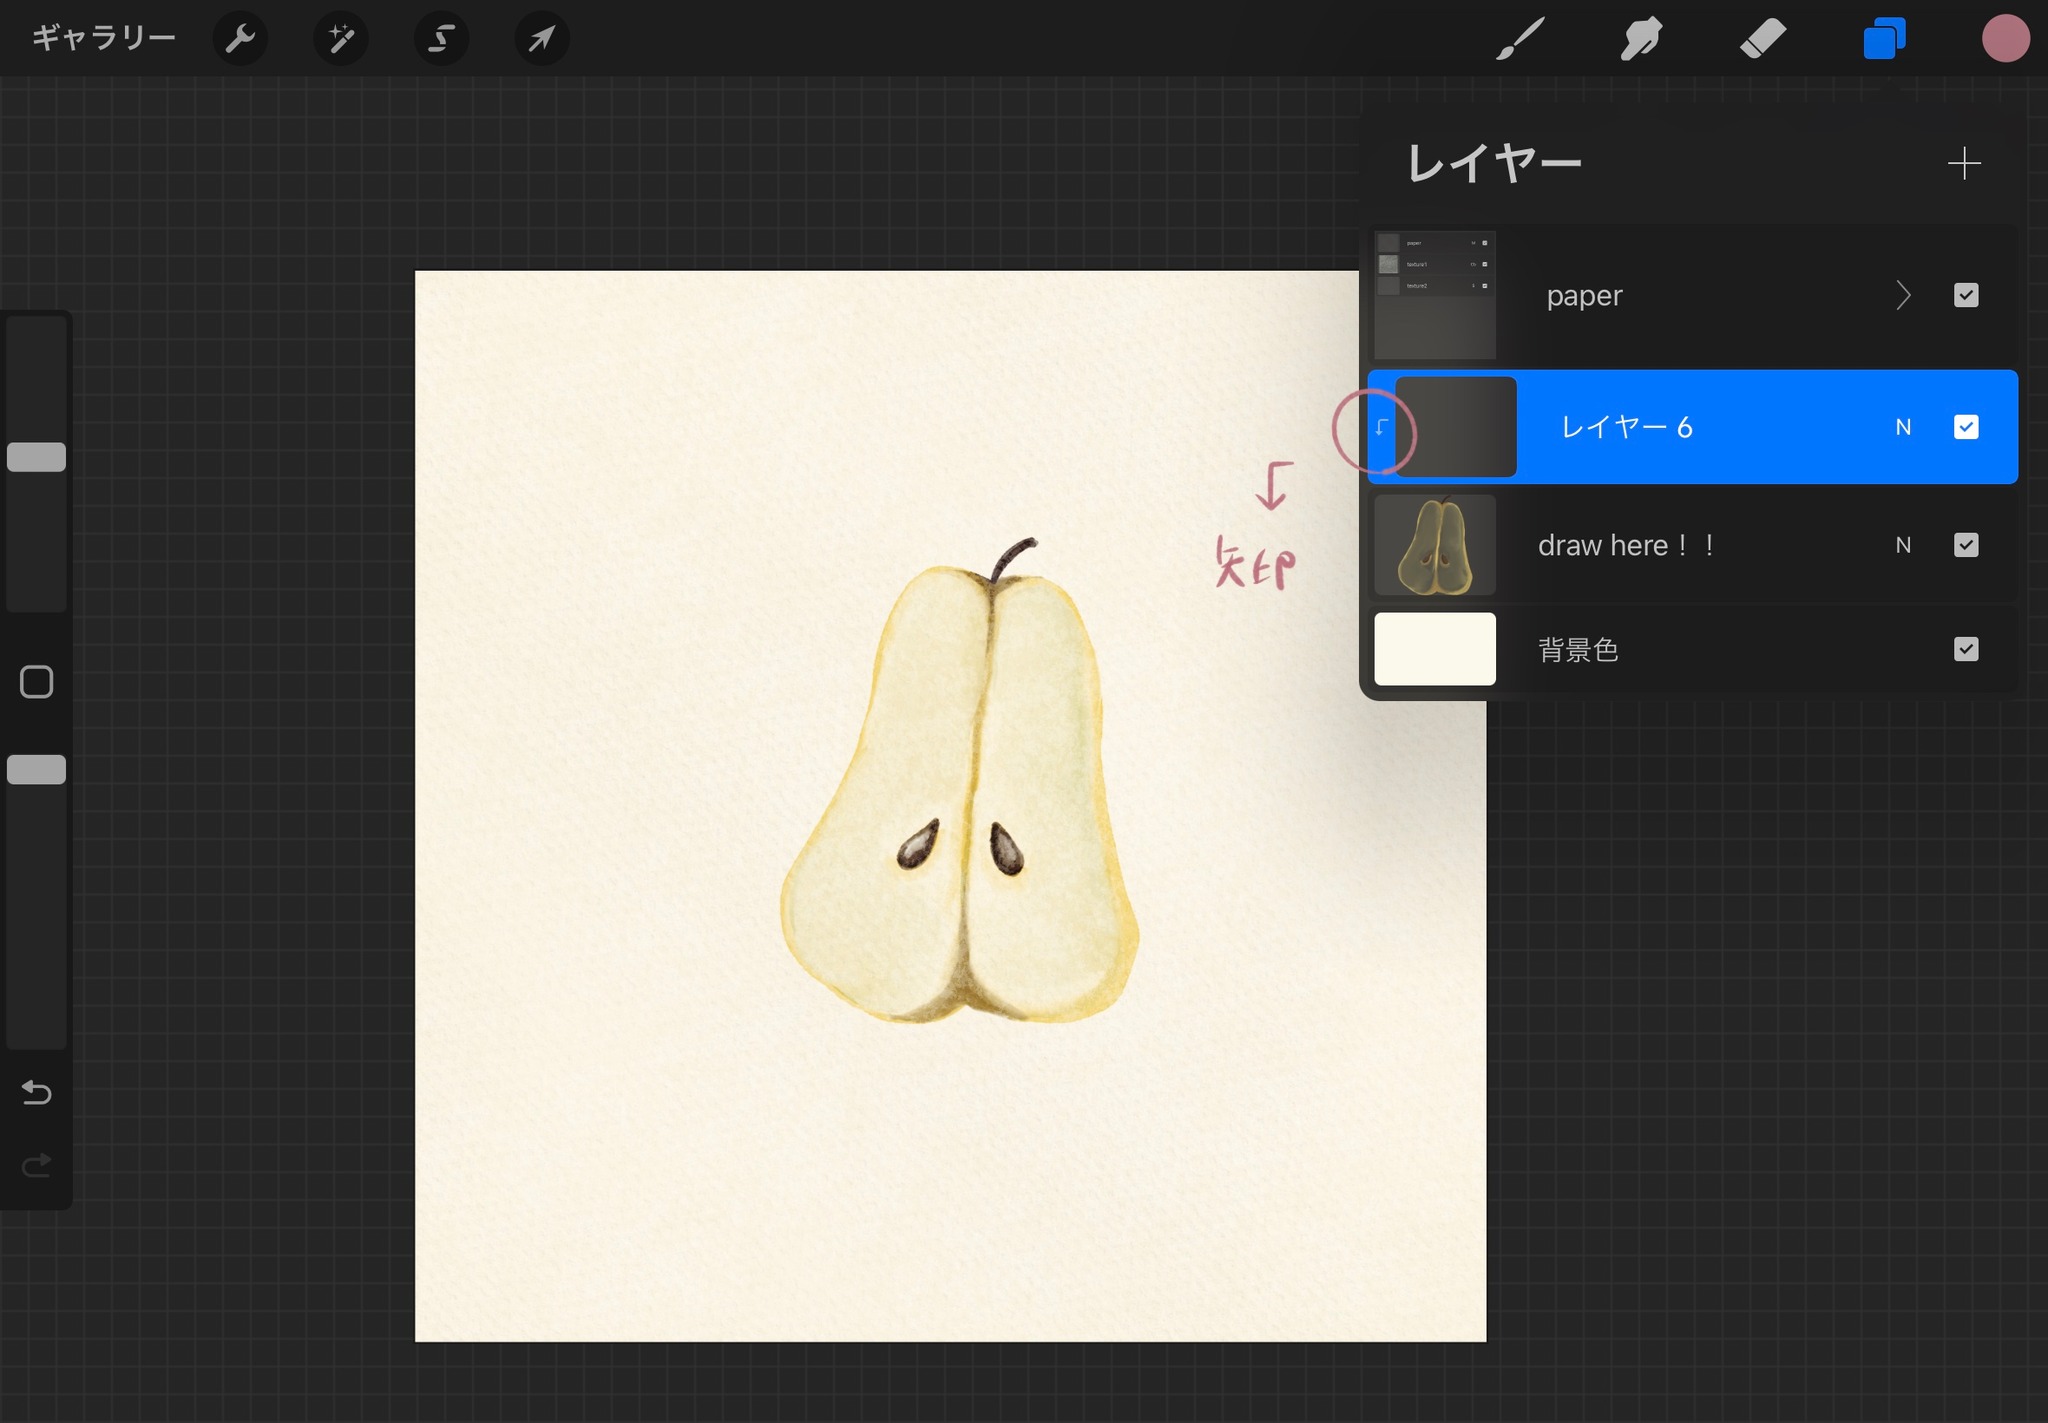Open the Adjustments magic wand menu
This screenshot has width=2048, height=1423.
coord(341,39)
